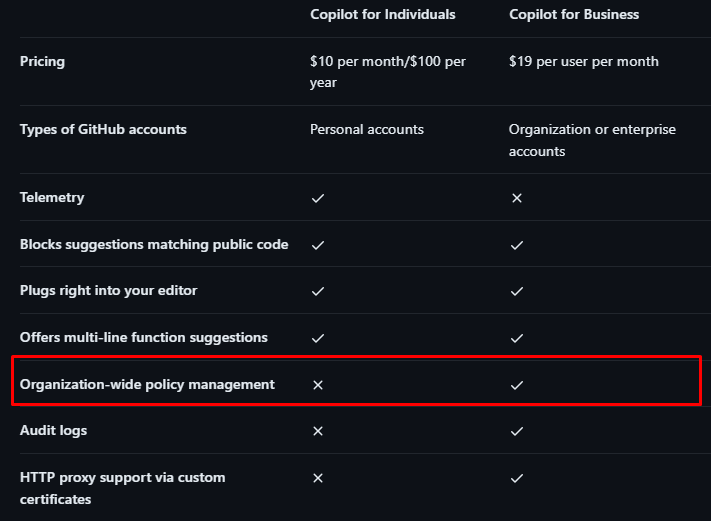Click the Individuals cross in the Audit logs row

click(317, 431)
